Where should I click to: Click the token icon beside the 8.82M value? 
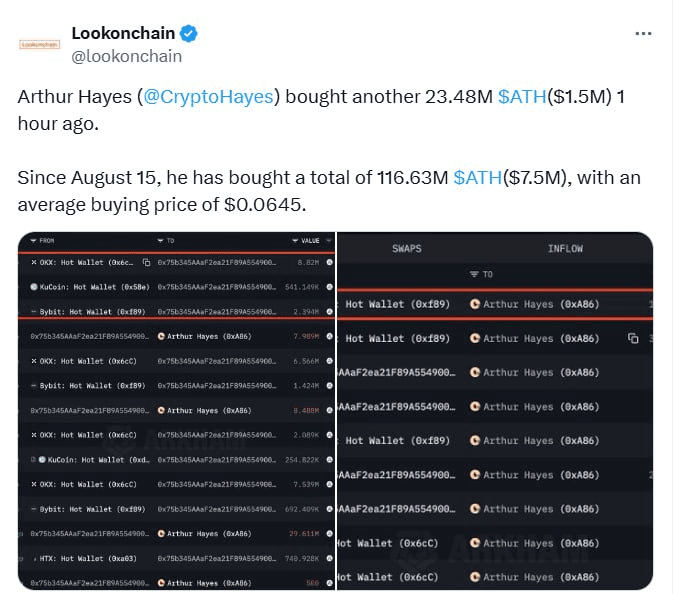pos(330,262)
